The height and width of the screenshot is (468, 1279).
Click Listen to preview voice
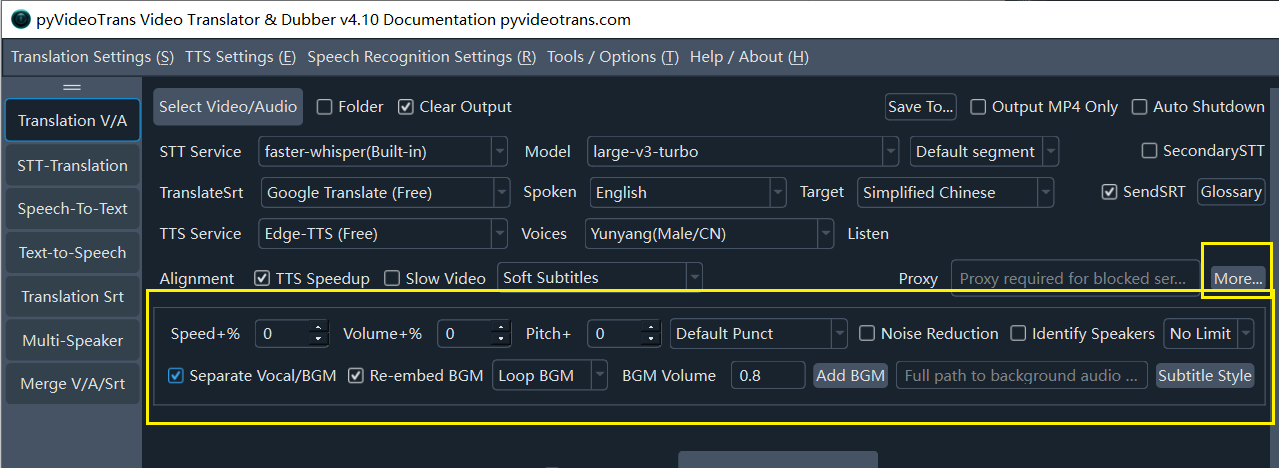[868, 234]
